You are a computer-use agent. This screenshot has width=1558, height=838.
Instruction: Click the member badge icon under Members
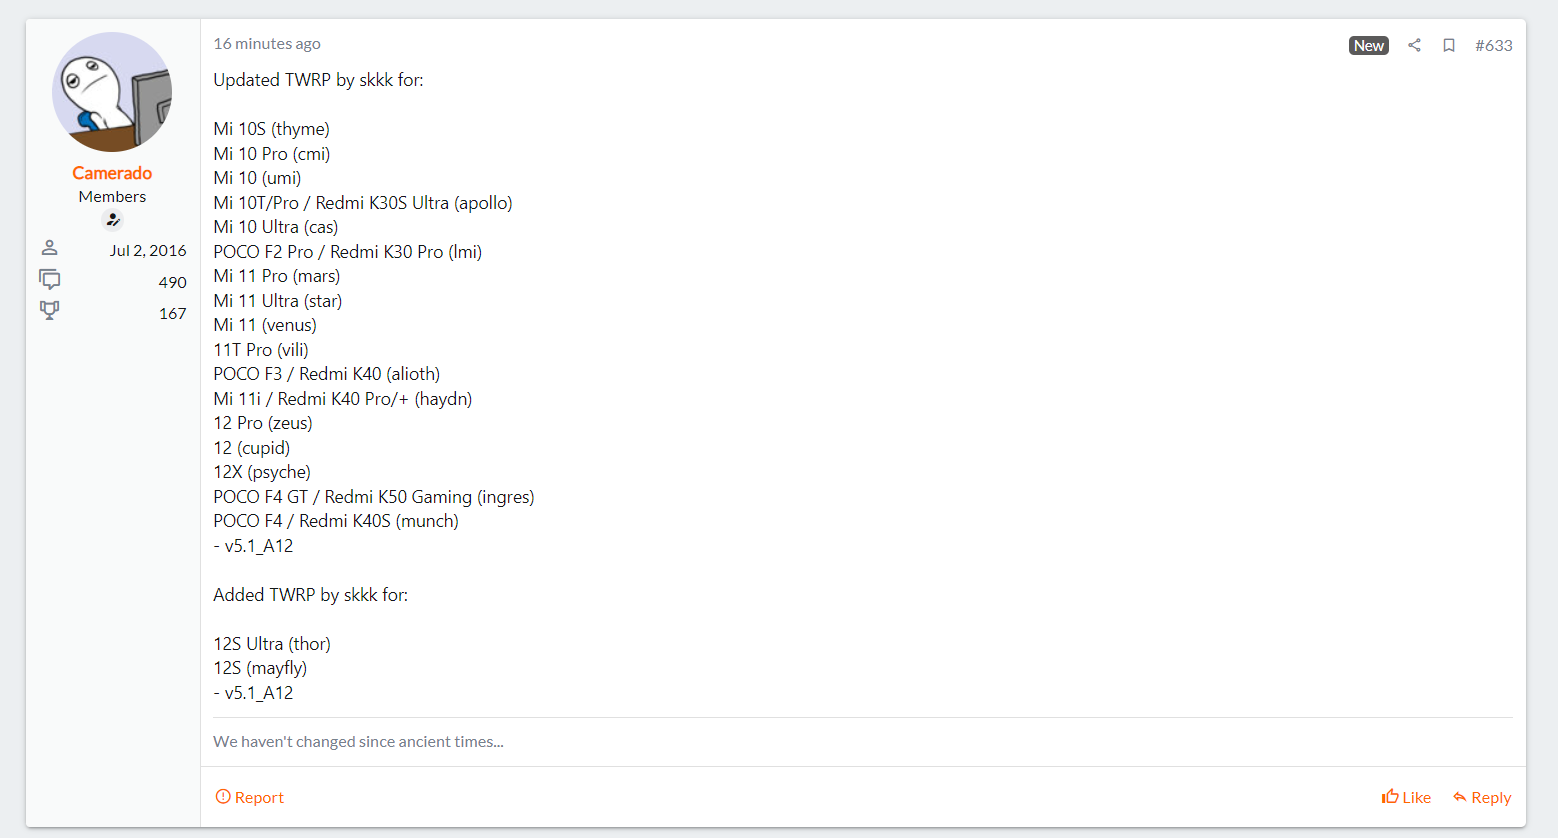pyautogui.click(x=112, y=220)
